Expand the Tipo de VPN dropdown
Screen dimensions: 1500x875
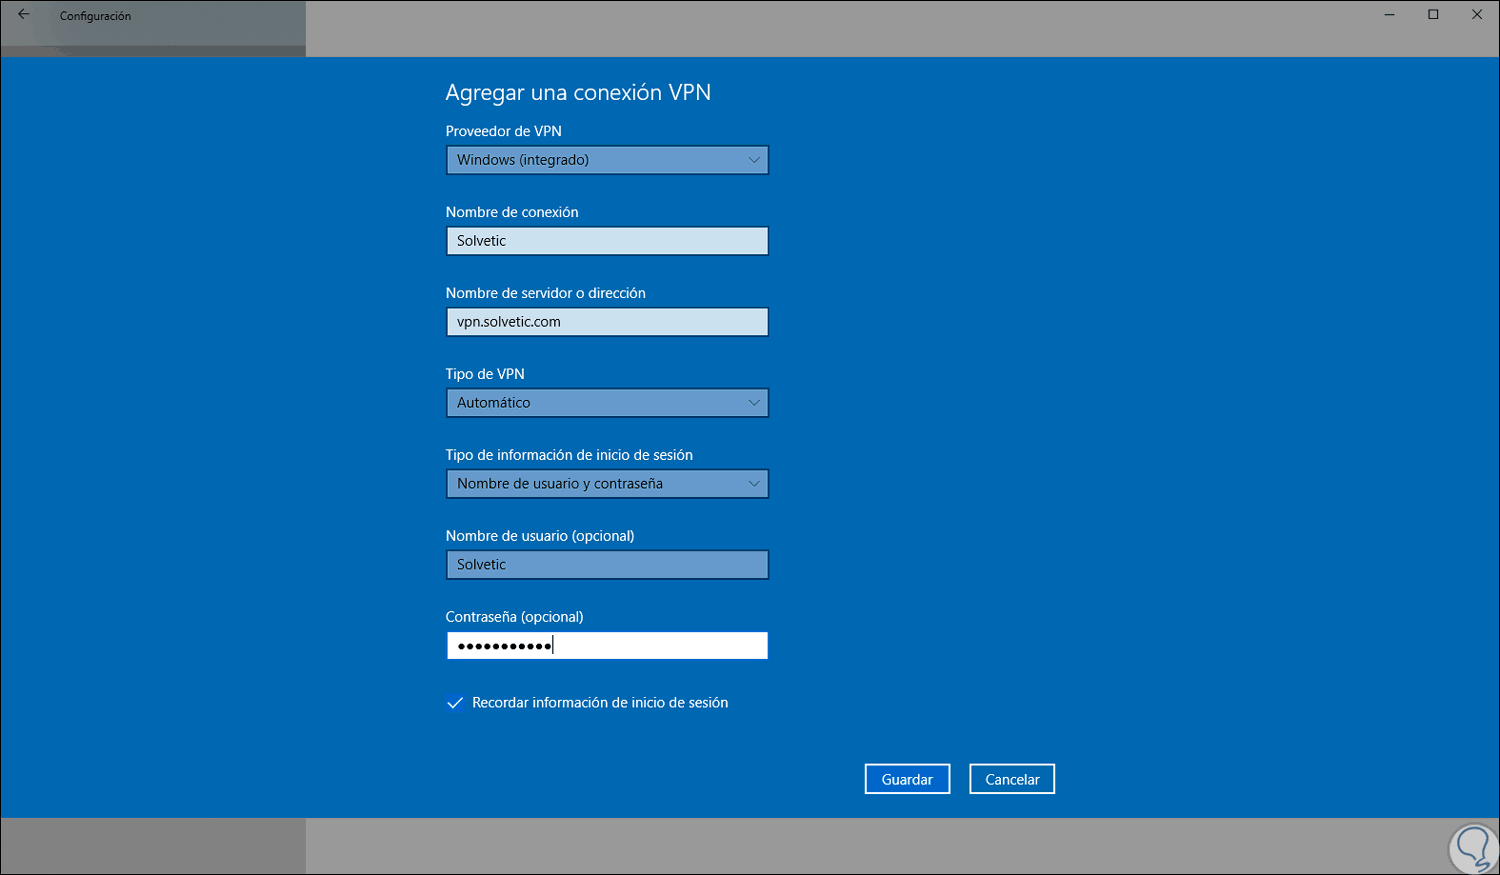pos(607,403)
